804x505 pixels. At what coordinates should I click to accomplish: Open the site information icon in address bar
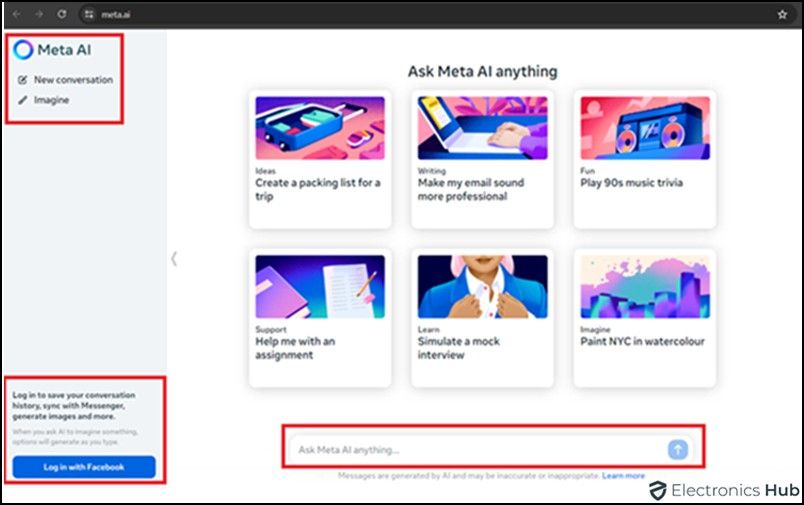(x=88, y=15)
